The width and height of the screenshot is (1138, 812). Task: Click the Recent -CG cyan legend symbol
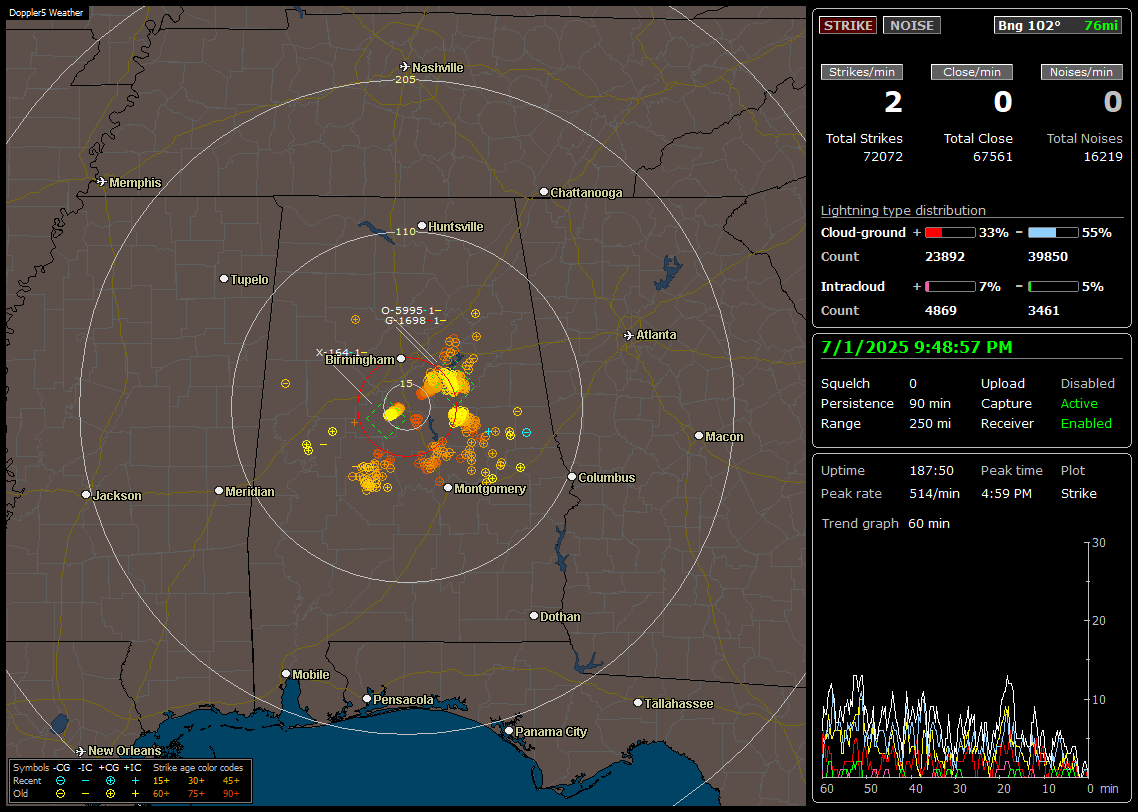click(60, 781)
